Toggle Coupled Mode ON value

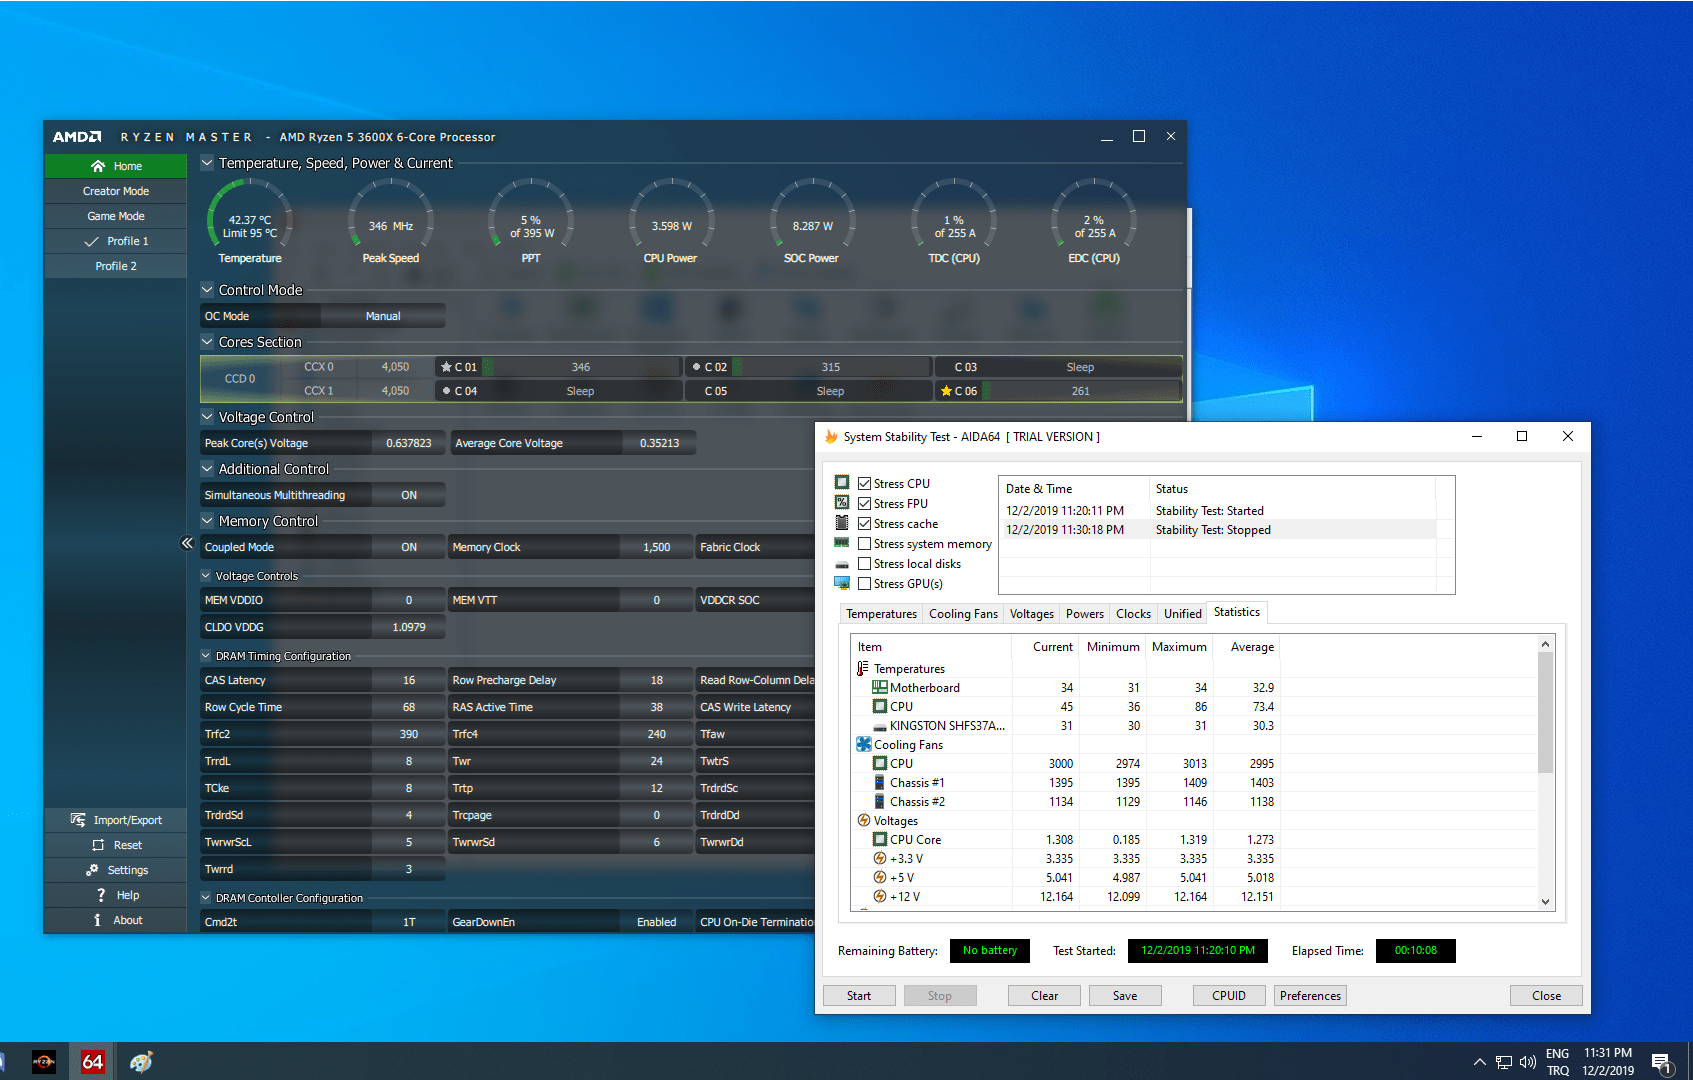click(409, 547)
